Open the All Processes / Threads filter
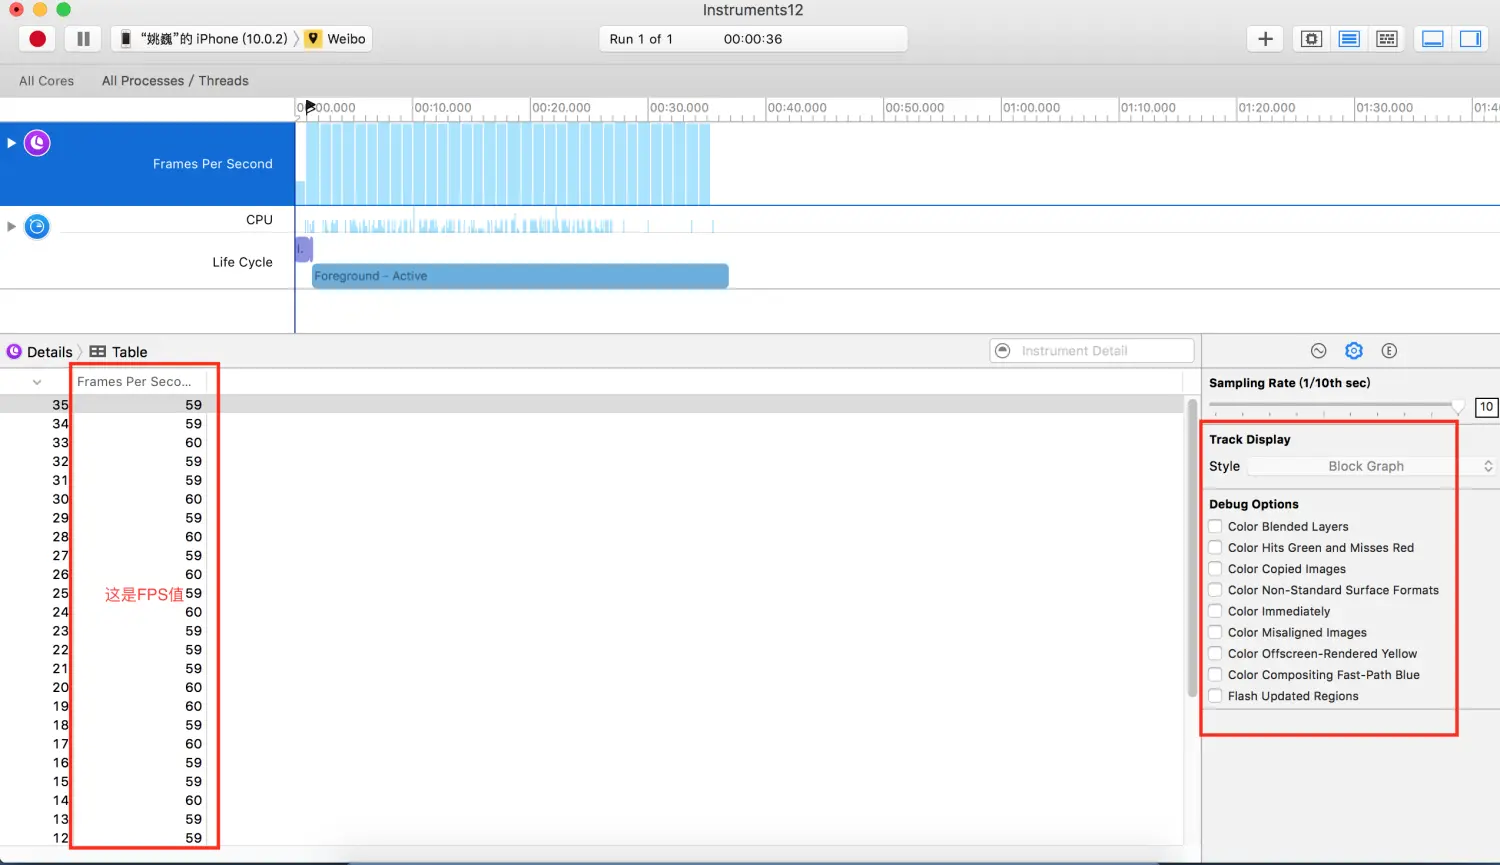1500x865 pixels. 175,81
